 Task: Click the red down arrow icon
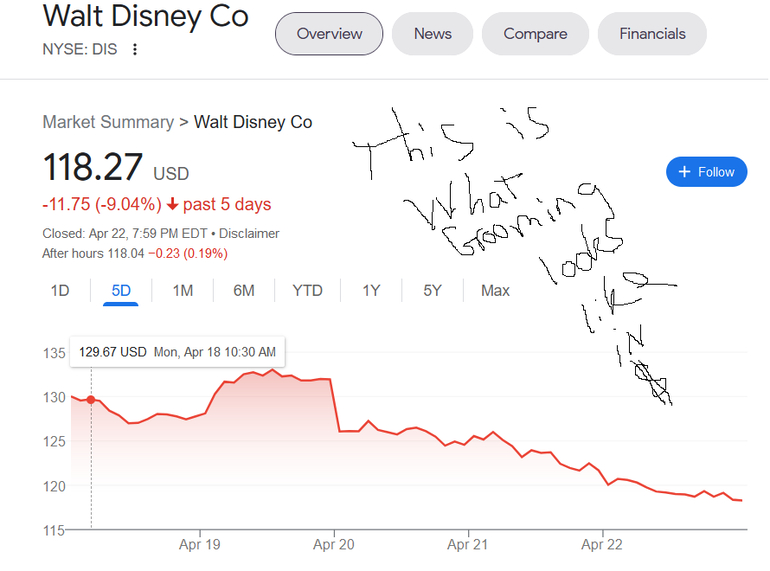pyautogui.click(x=173, y=205)
